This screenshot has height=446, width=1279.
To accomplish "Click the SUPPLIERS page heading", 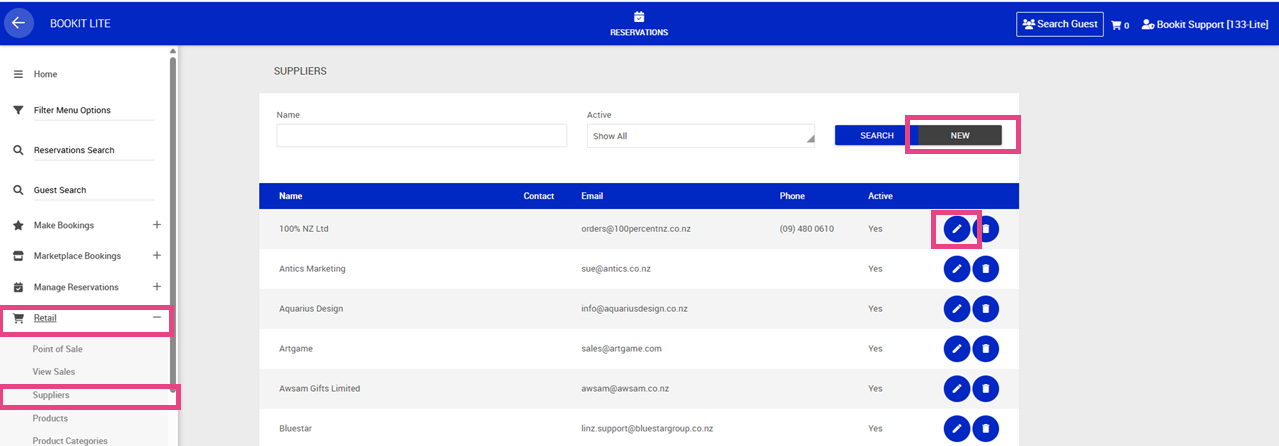I will click(x=300, y=72).
